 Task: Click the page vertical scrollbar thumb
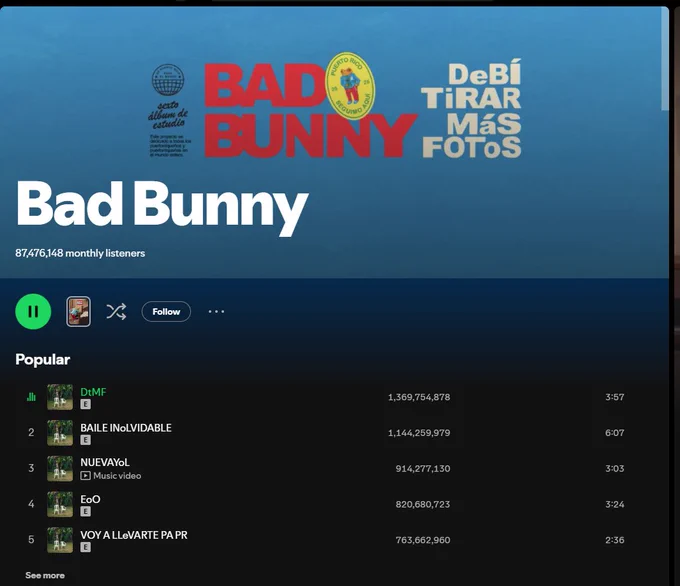665,59
